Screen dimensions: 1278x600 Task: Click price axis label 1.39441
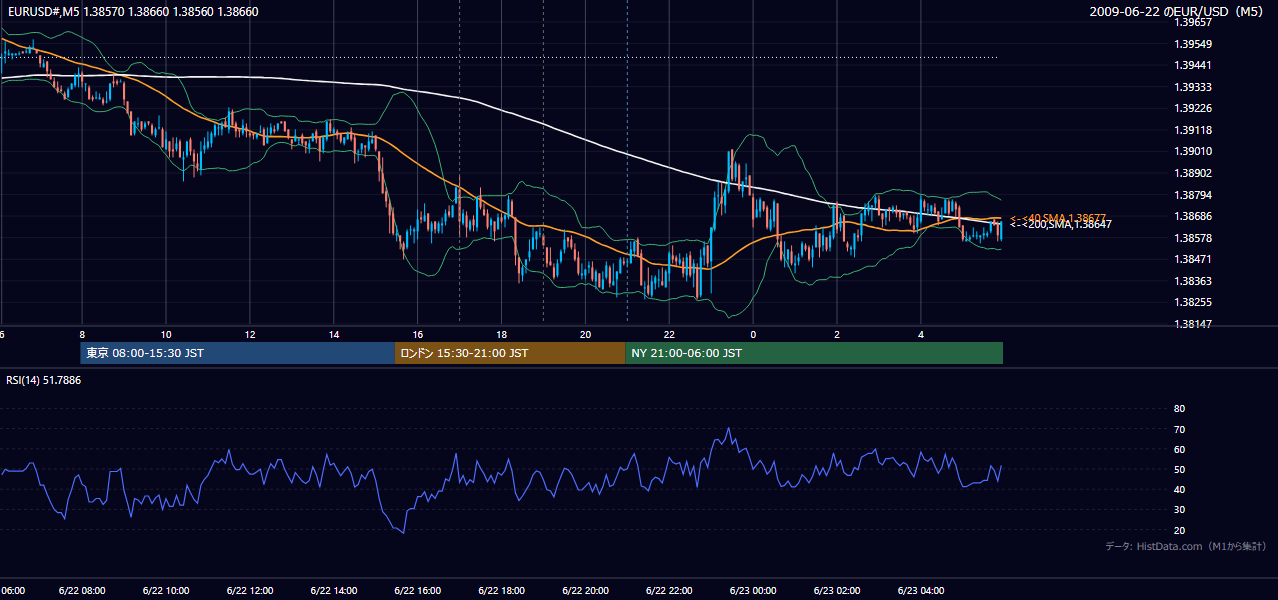coord(1192,66)
